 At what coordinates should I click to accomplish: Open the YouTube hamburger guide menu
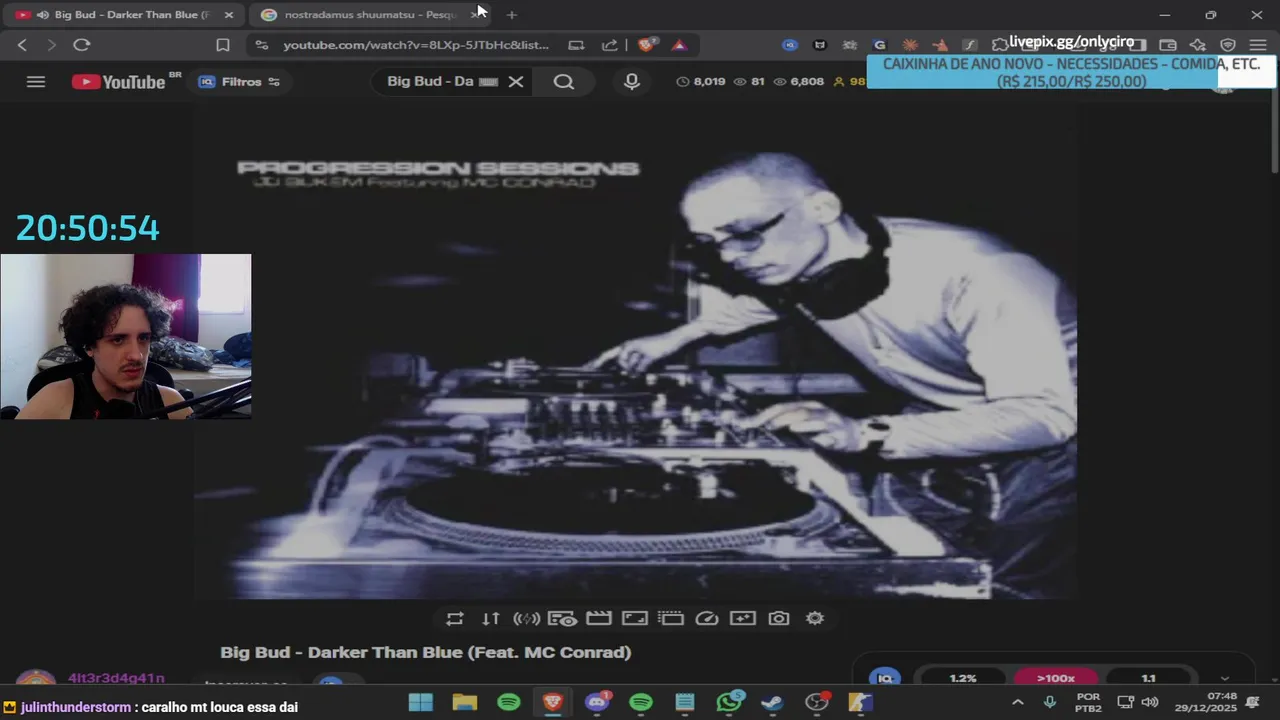pyautogui.click(x=36, y=82)
